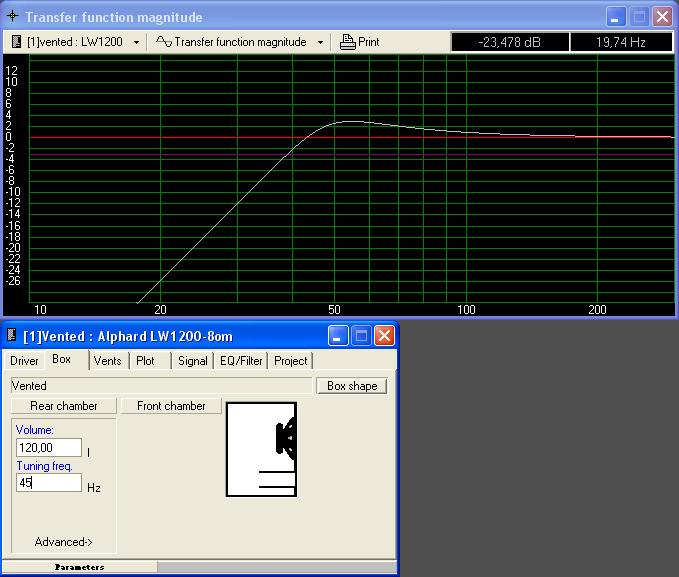This screenshot has width=679, height=577.
Task: Open the Transfer function magnitude plot dropdown
Action: pyautogui.click(x=320, y=42)
